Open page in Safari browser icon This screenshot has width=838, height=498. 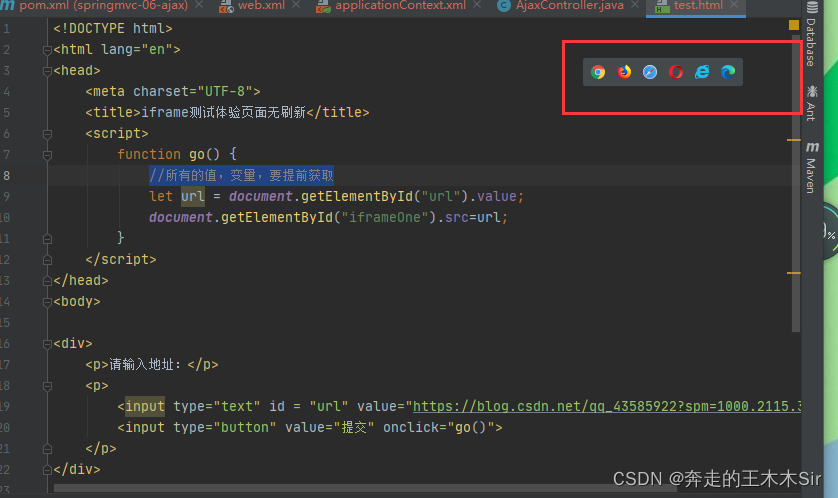[x=650, y=72]
